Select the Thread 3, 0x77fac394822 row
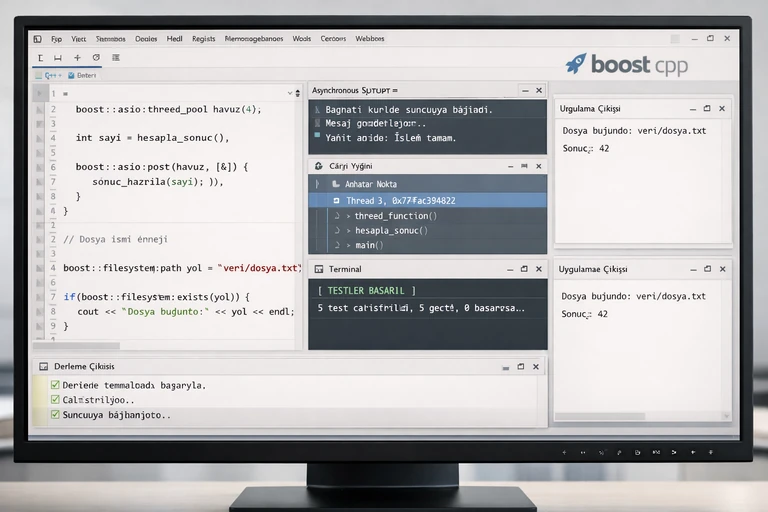The height and width of the screenshot is (512, 768). [x=428, y=200]
